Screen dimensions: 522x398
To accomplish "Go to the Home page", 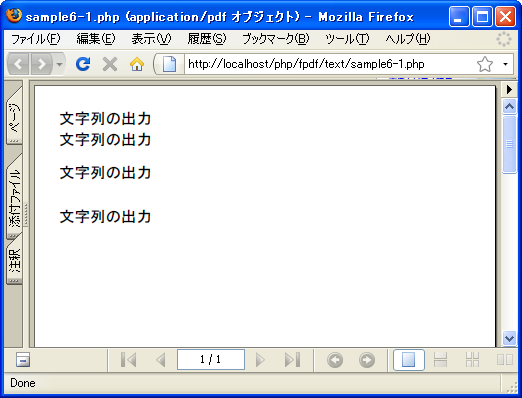I will pyautogui.click(x=137, y=64).
